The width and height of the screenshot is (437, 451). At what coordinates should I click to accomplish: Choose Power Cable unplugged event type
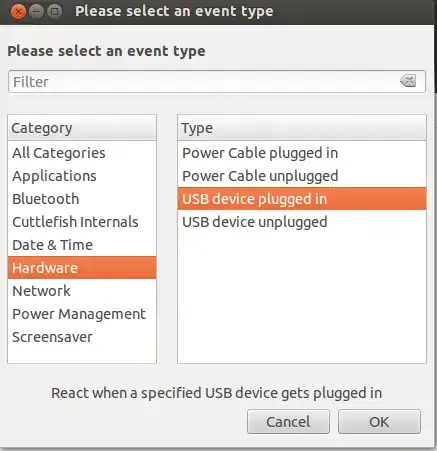click(302, 176)
